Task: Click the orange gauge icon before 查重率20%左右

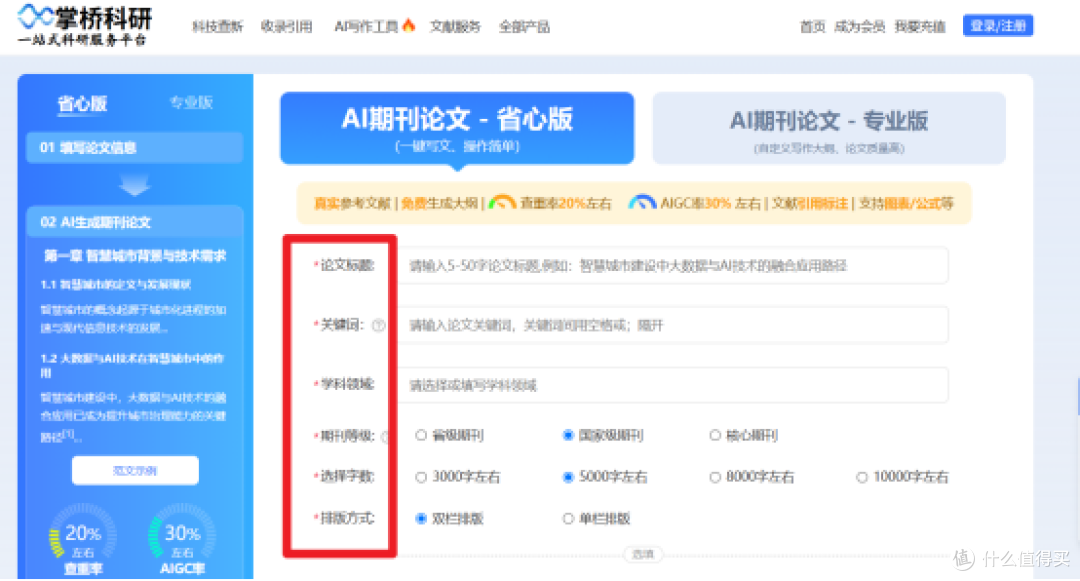Action: pos(502,203)
